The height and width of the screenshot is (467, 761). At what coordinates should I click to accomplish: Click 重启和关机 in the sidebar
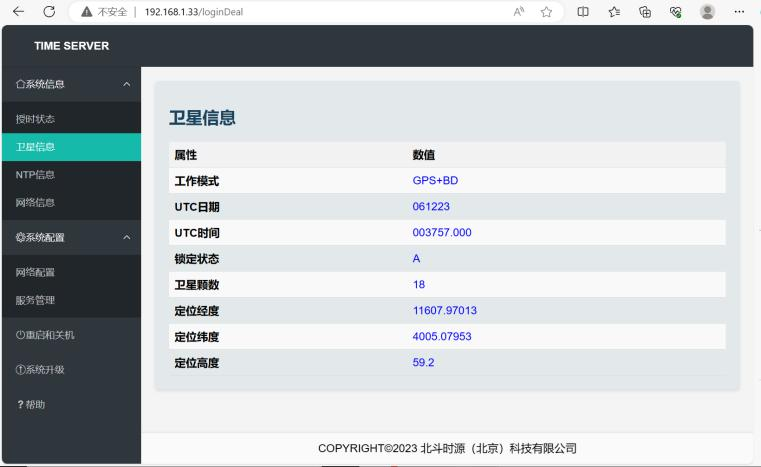point(45,335)
